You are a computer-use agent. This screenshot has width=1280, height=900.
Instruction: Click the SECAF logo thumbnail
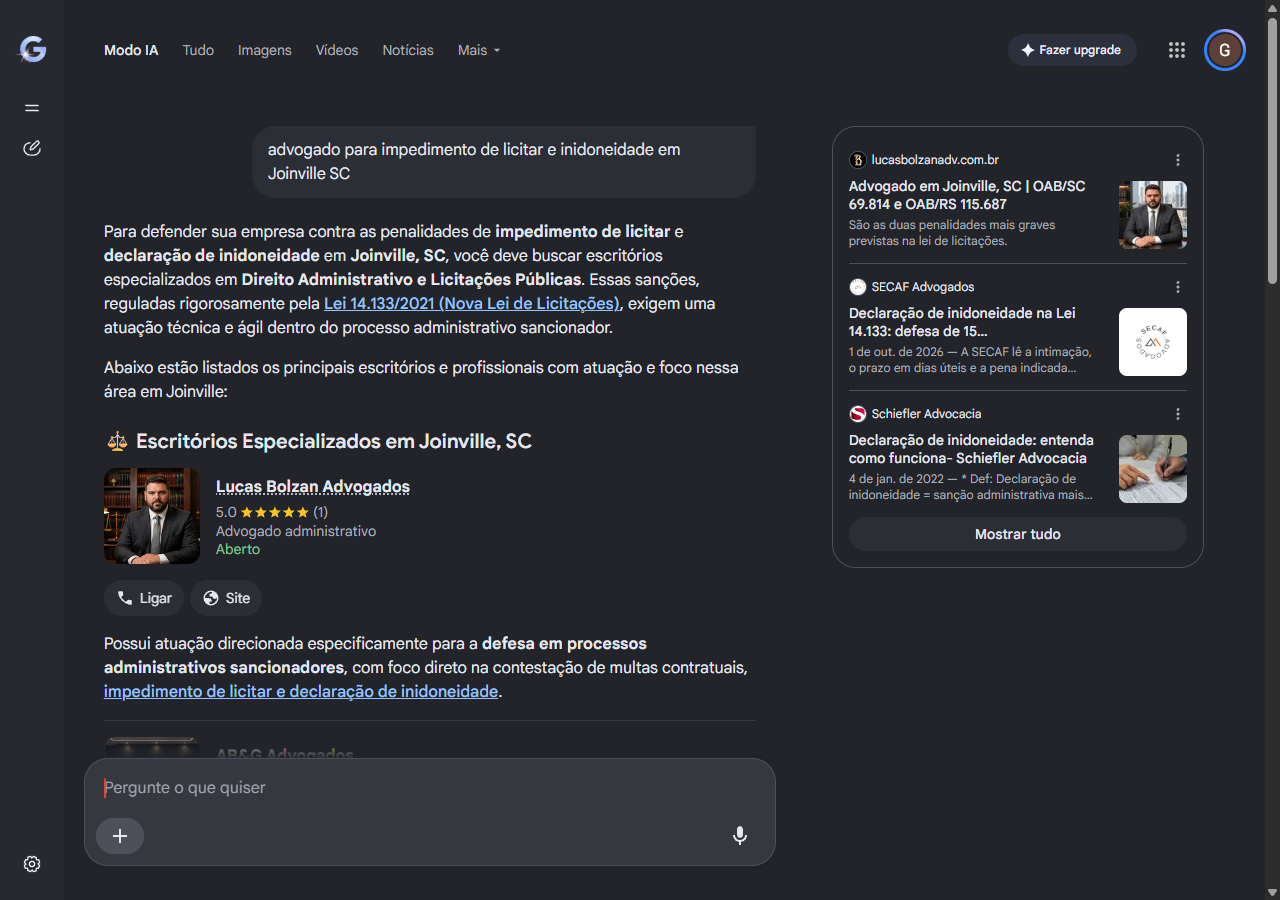click(1153, 342)
